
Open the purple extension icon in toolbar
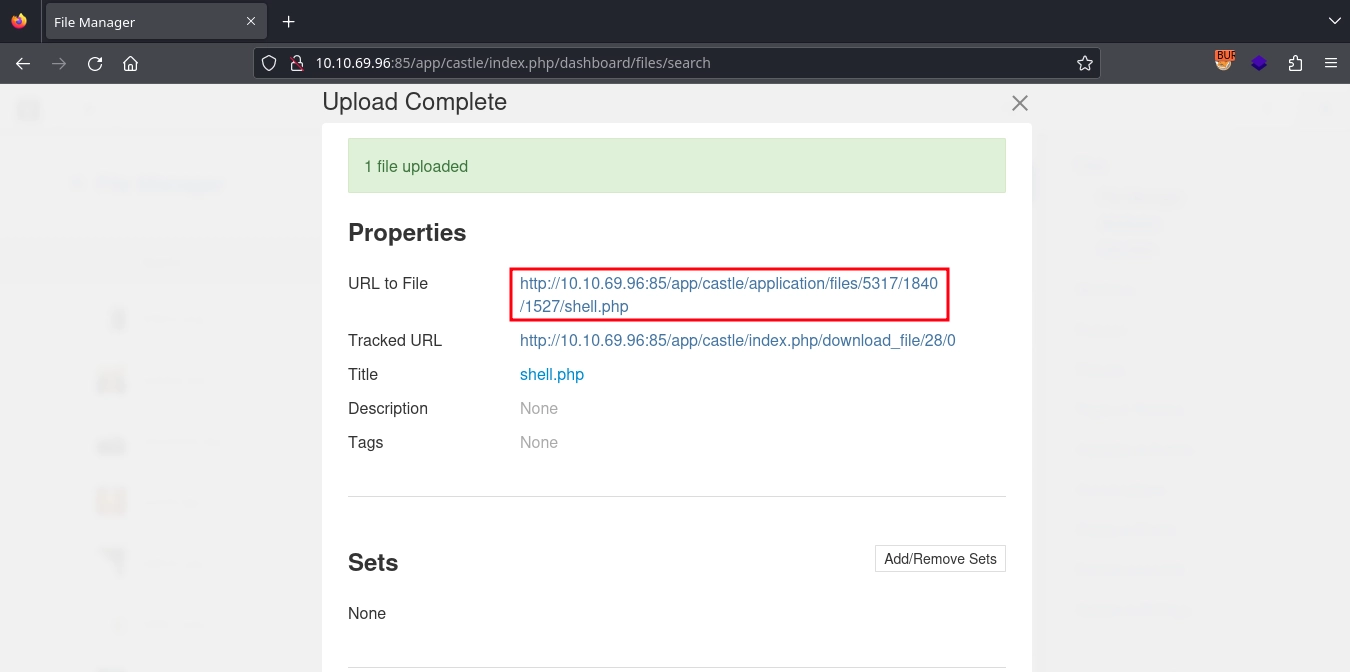1259,63
